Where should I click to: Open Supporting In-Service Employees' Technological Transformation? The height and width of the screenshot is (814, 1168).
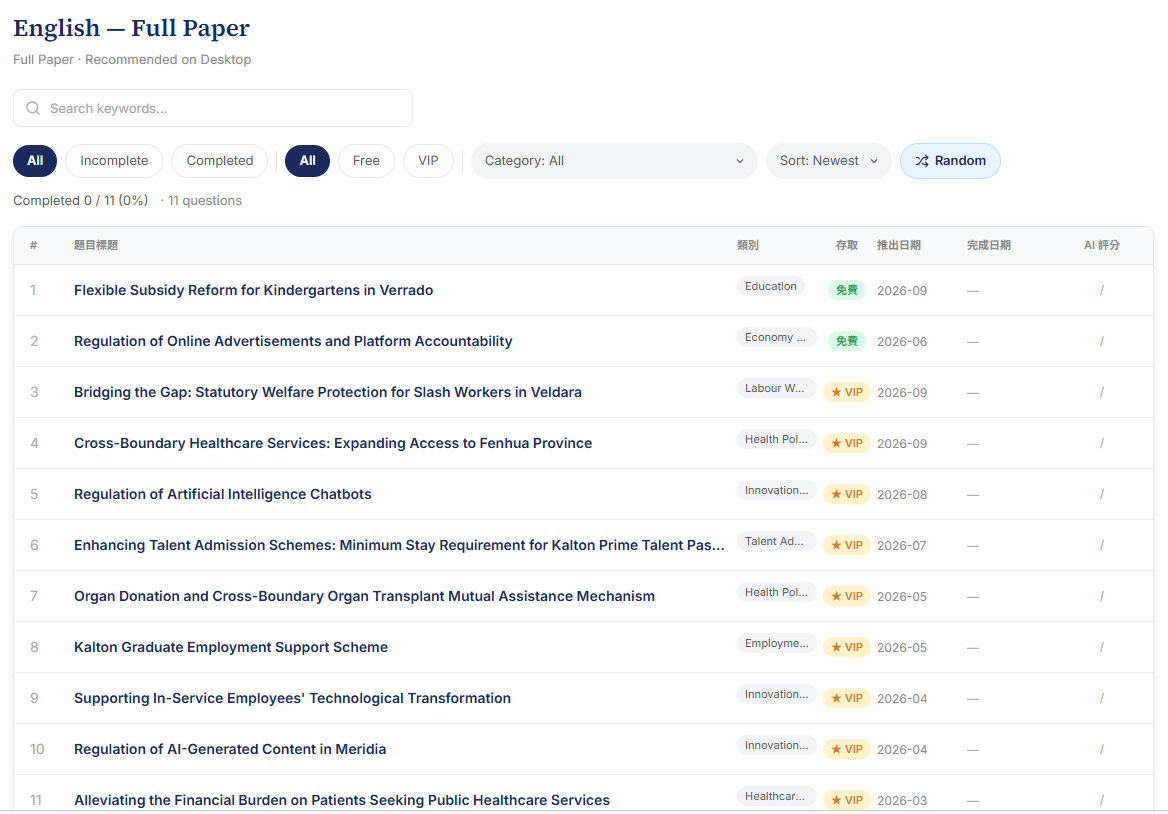[x=292, y=699]
